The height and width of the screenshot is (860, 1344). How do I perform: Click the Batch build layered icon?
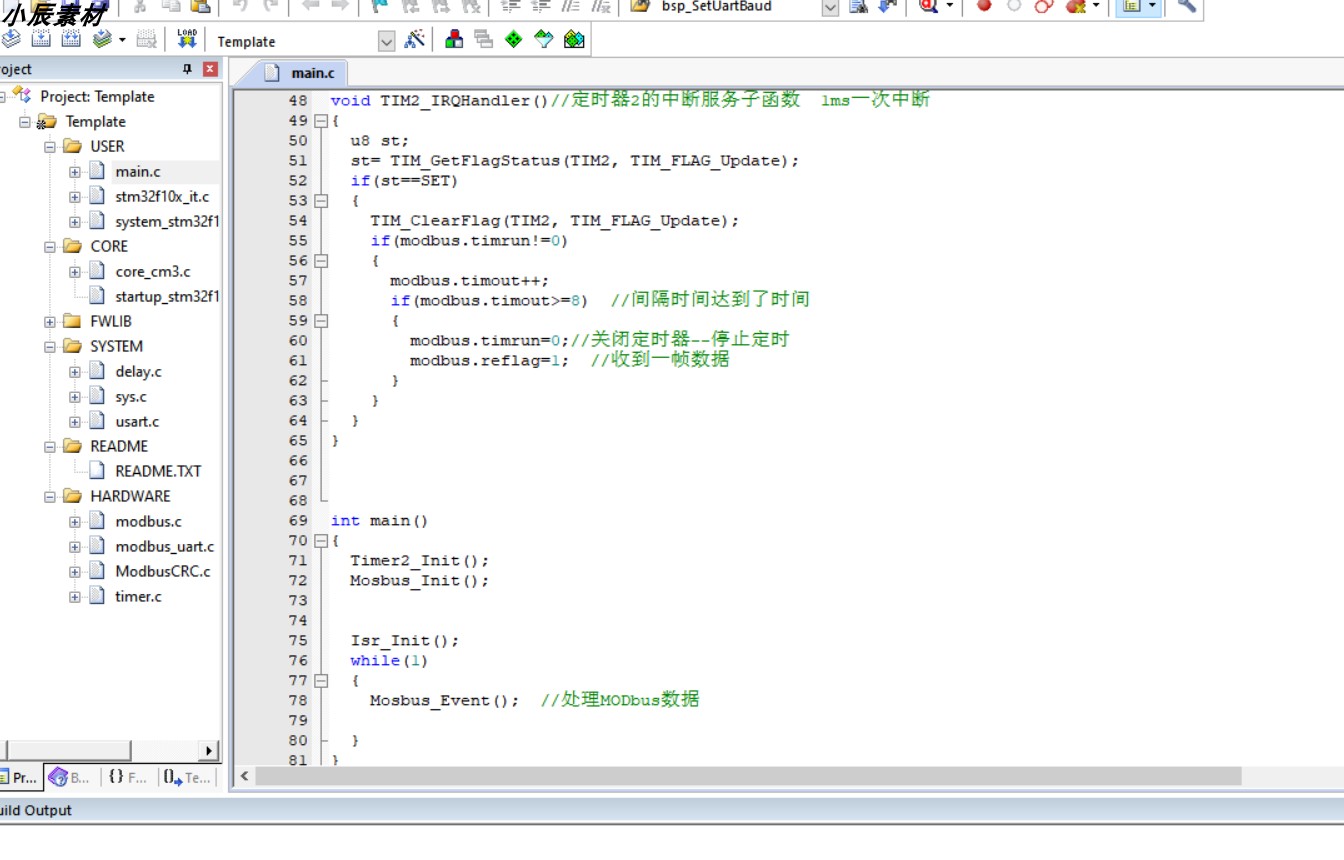pos(102,39)
